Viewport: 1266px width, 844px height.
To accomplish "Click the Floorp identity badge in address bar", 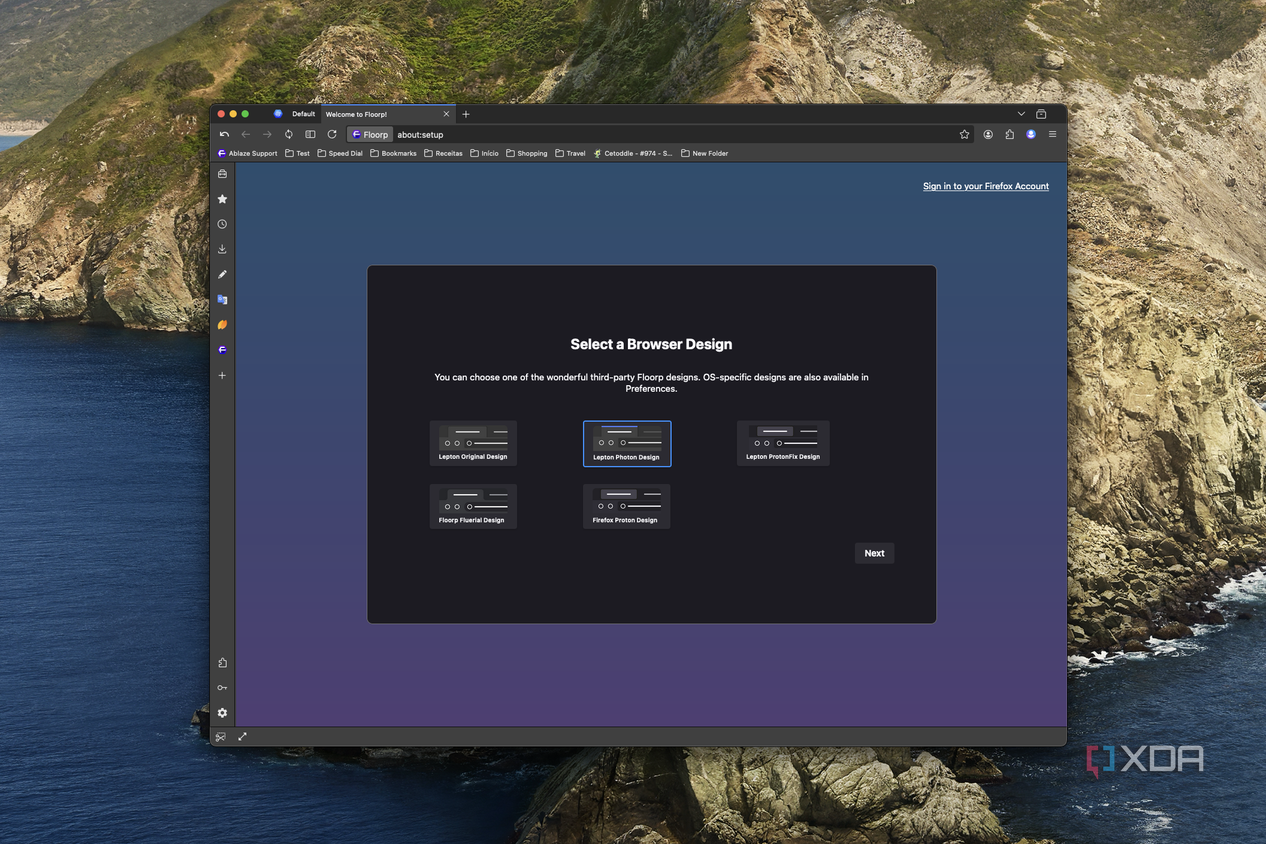I will 370,134.
